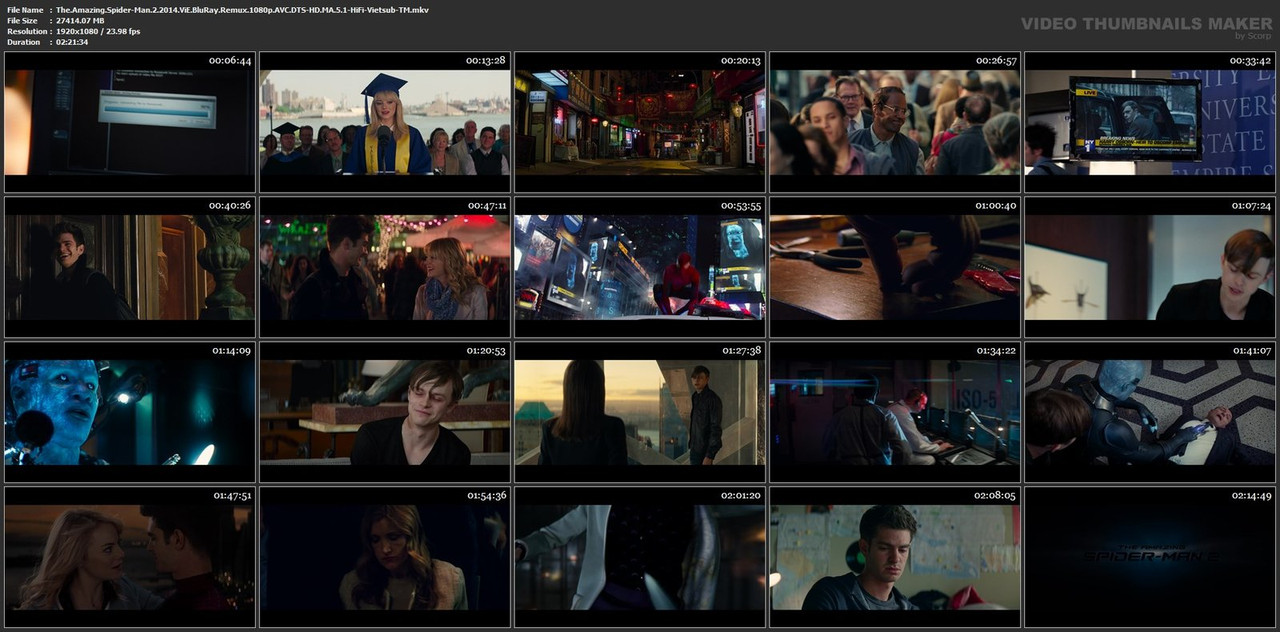This screenshot has width=1280, height=632.
Task: Pick the crowd scene thumbnail at 00:26:57
Action: click(895, 122)
